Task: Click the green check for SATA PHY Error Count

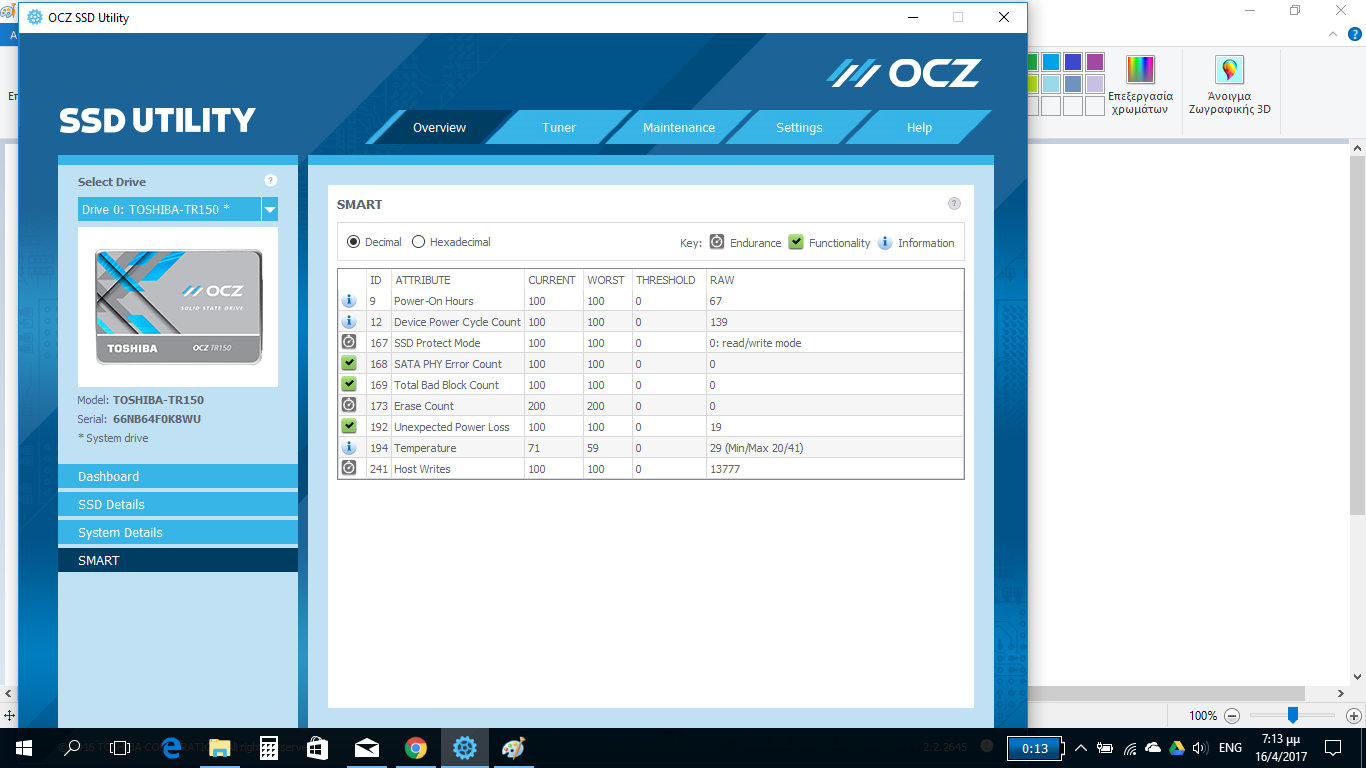Action: tap(349, 364)
